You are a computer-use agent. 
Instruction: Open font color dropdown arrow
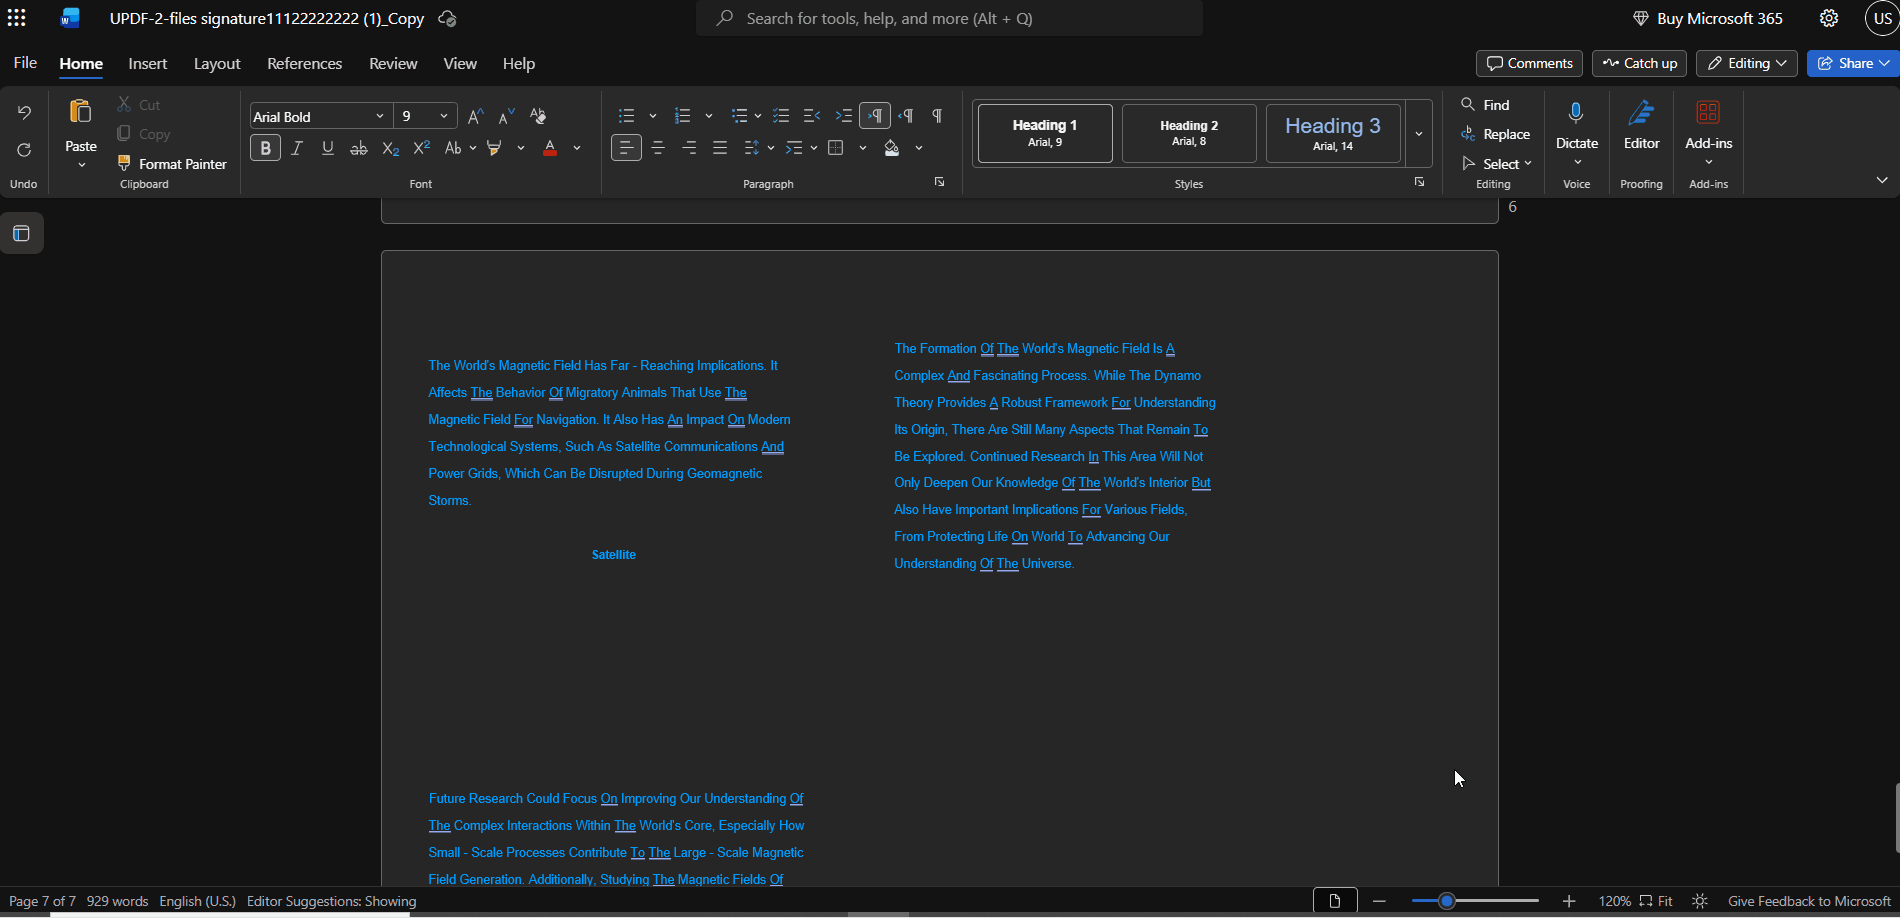(x=577, y=148)
